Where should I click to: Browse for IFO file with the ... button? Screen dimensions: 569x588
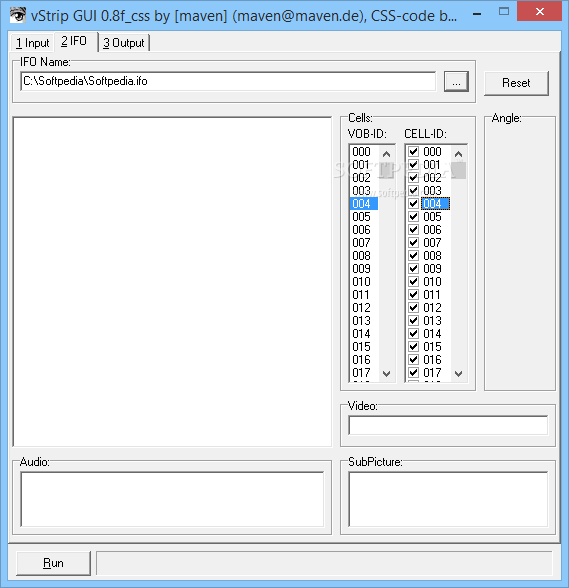tap(456, 81)
